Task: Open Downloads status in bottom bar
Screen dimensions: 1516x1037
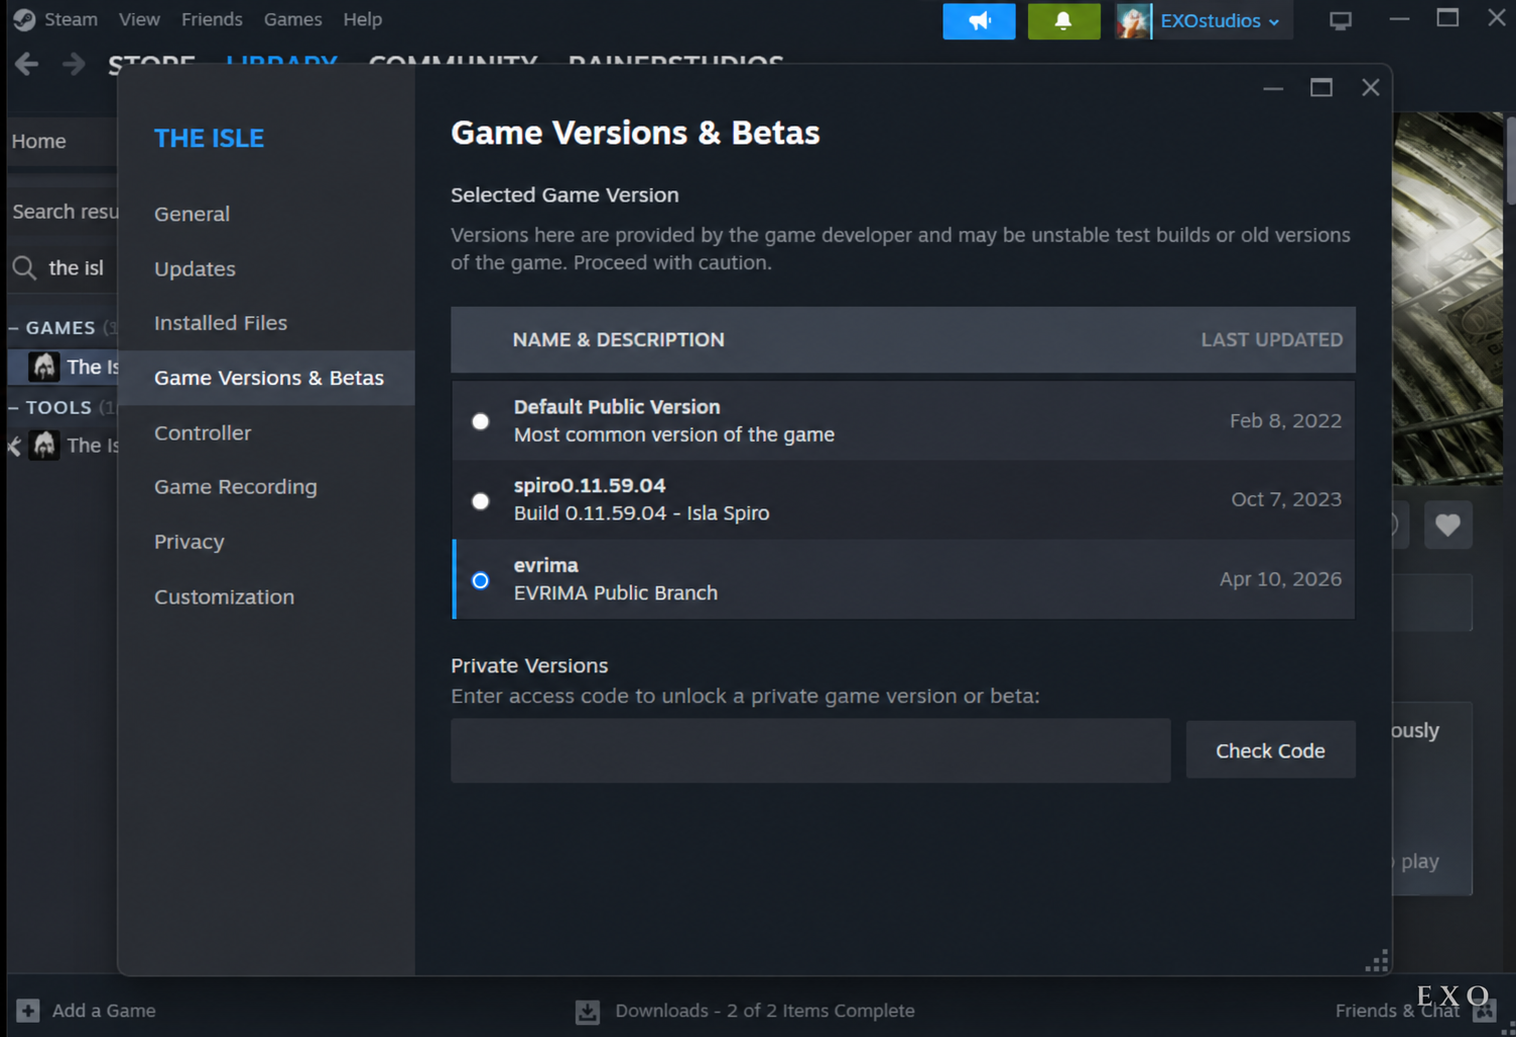Action: pos(765,1010)
